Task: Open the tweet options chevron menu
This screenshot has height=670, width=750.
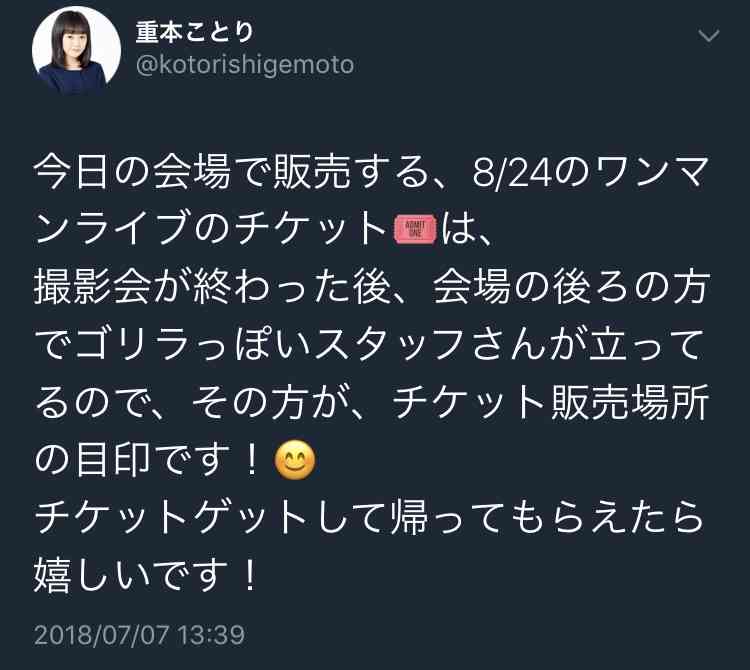Action: pyautogui.click(x=708, y=36)
